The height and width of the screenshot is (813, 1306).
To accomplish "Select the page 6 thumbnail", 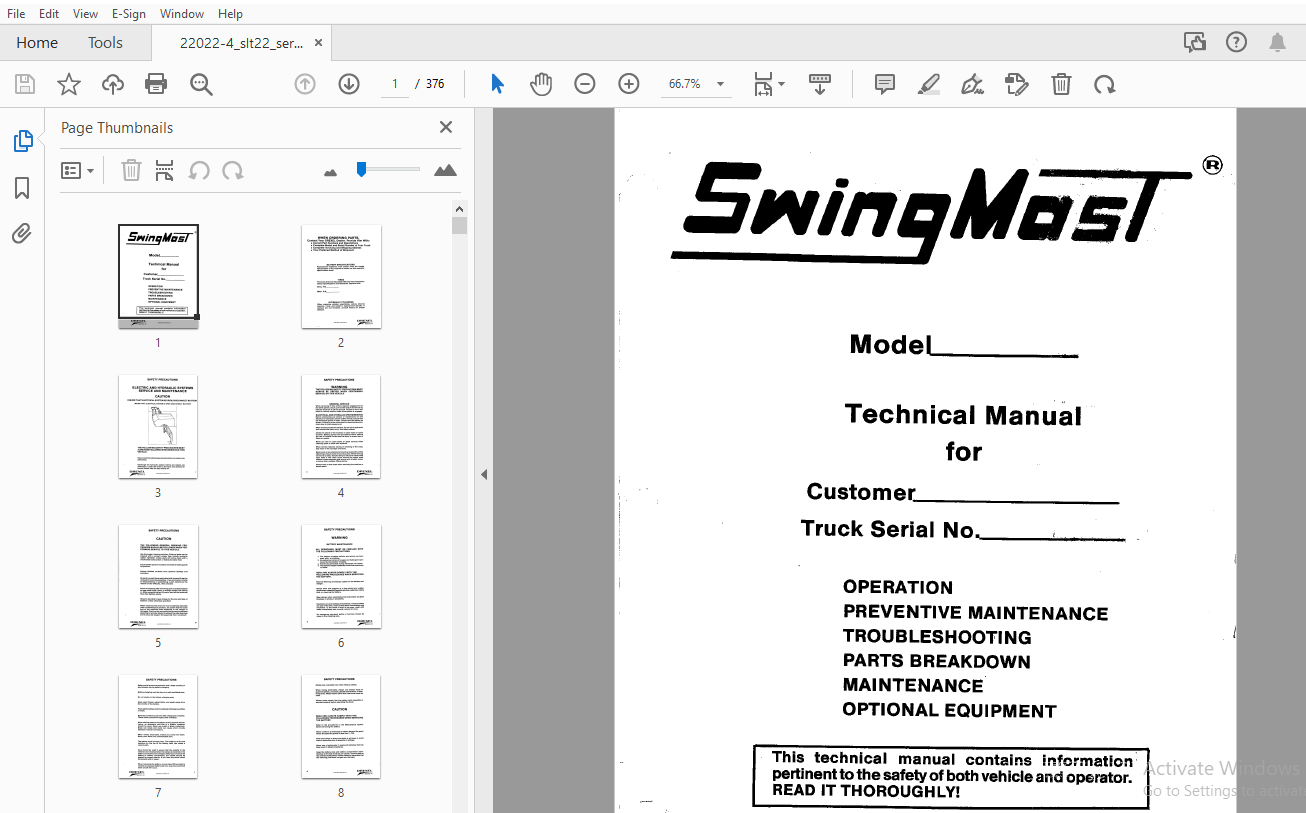I will (341, 576).
